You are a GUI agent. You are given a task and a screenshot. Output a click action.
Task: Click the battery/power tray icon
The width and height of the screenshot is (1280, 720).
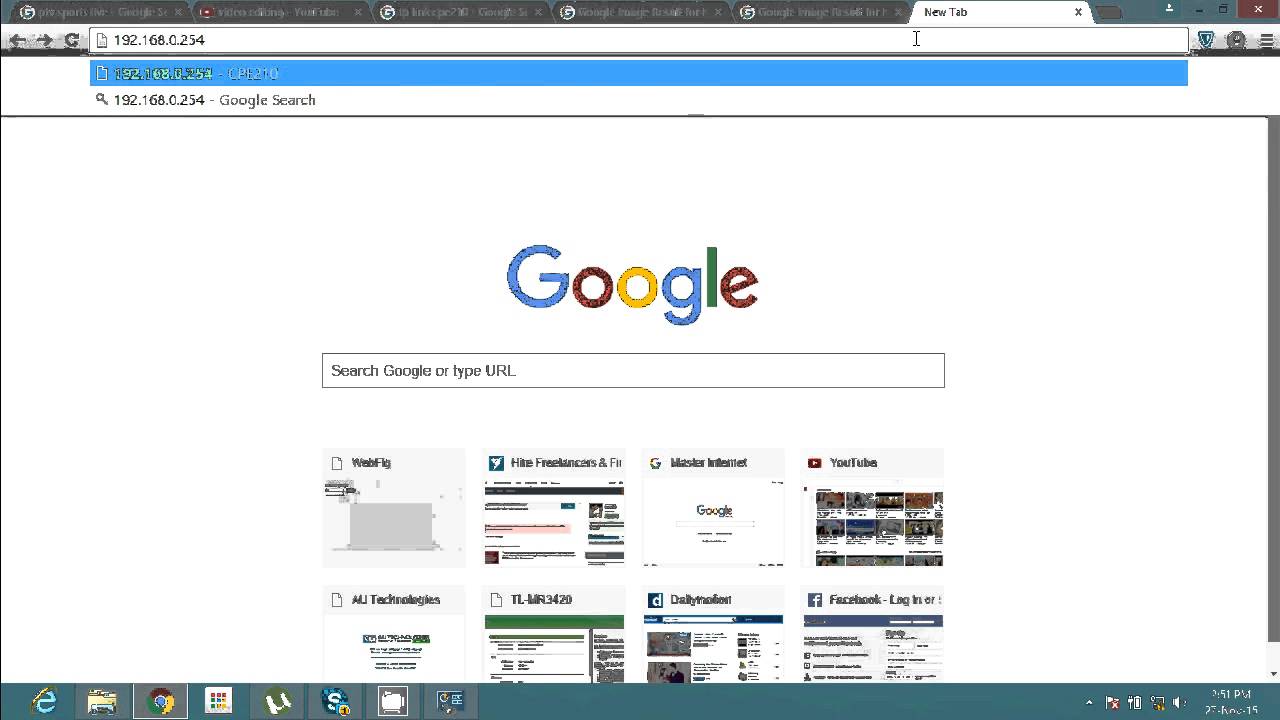(x=1135, y=703)
